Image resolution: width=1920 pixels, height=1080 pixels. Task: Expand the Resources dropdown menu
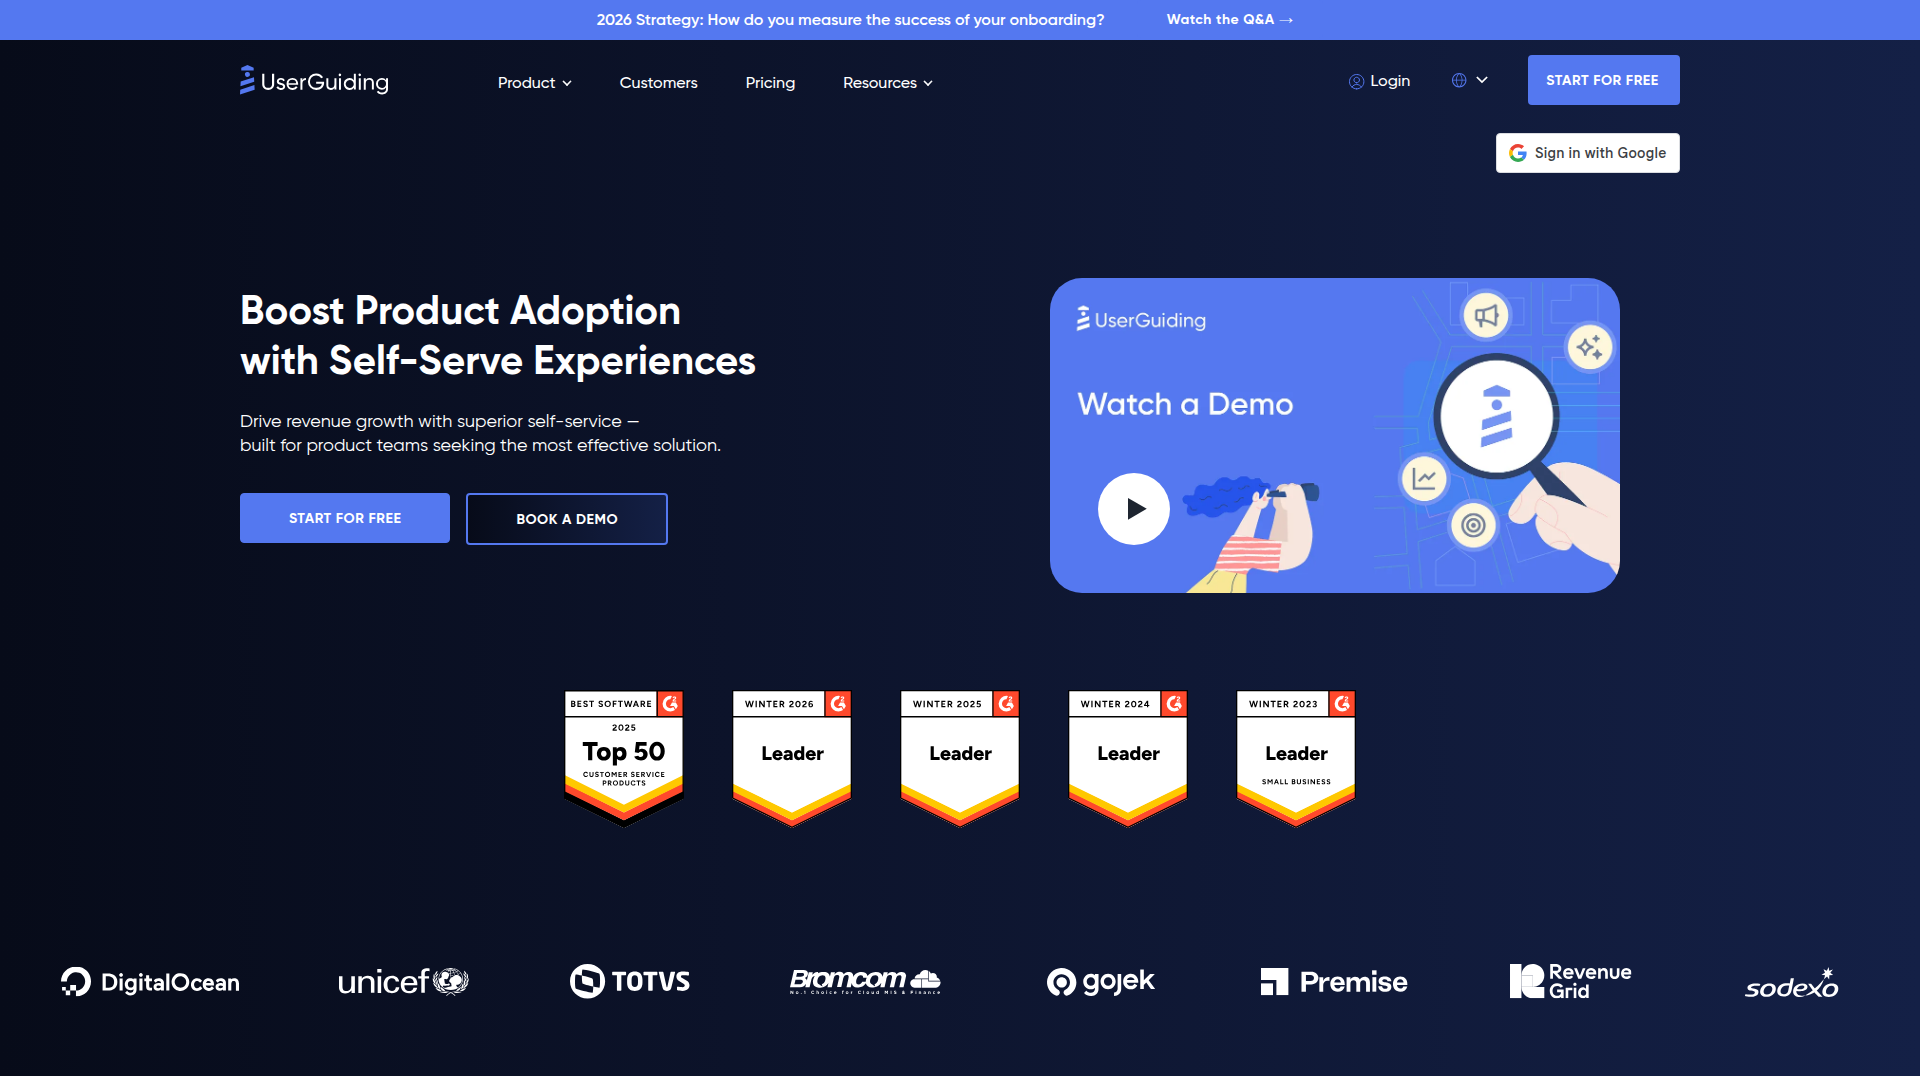coord(887,83)
